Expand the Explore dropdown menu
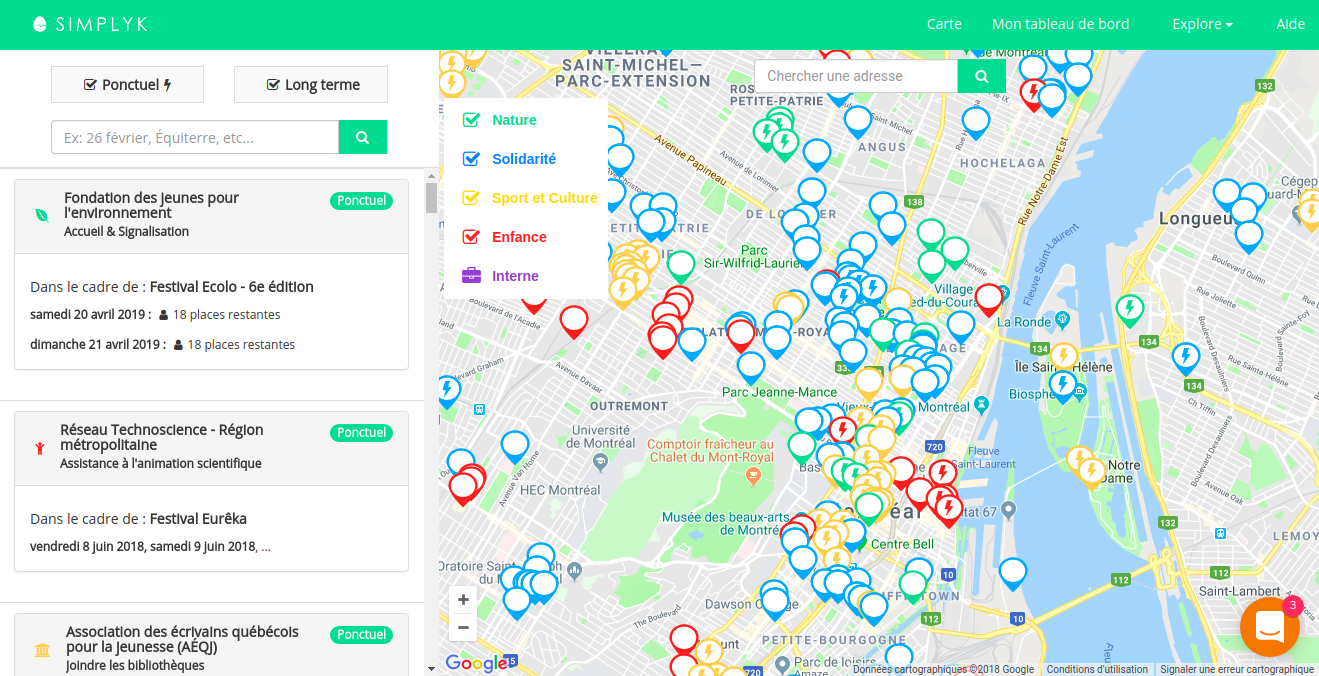 (1202, 24)
